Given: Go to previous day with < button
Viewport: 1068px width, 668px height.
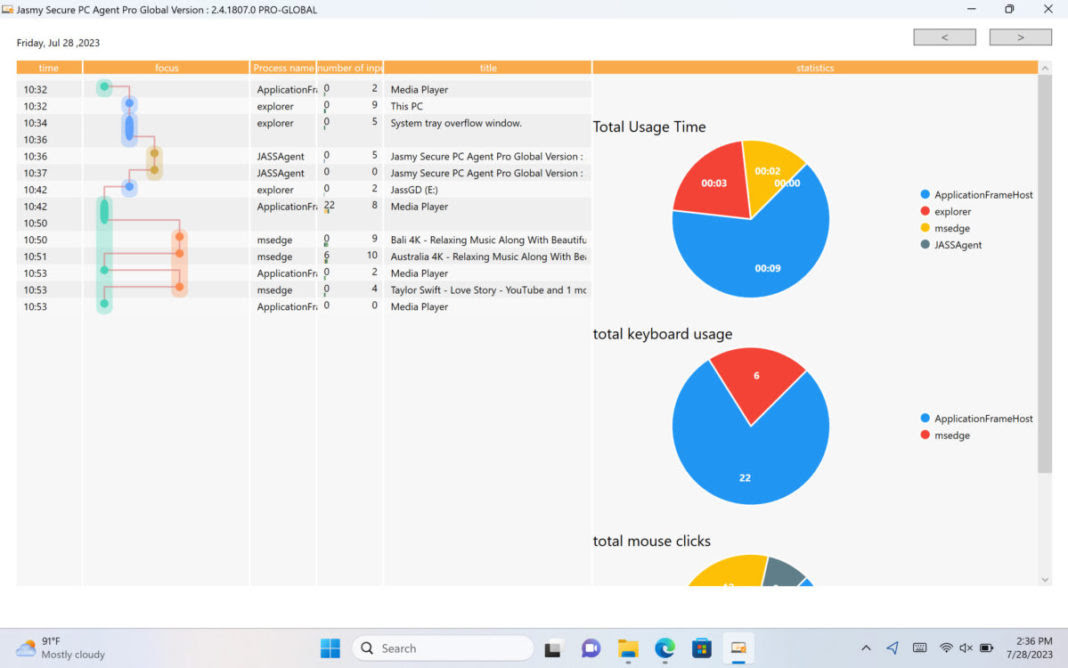Looking at the screenshot, I should [x=944, y=37].
